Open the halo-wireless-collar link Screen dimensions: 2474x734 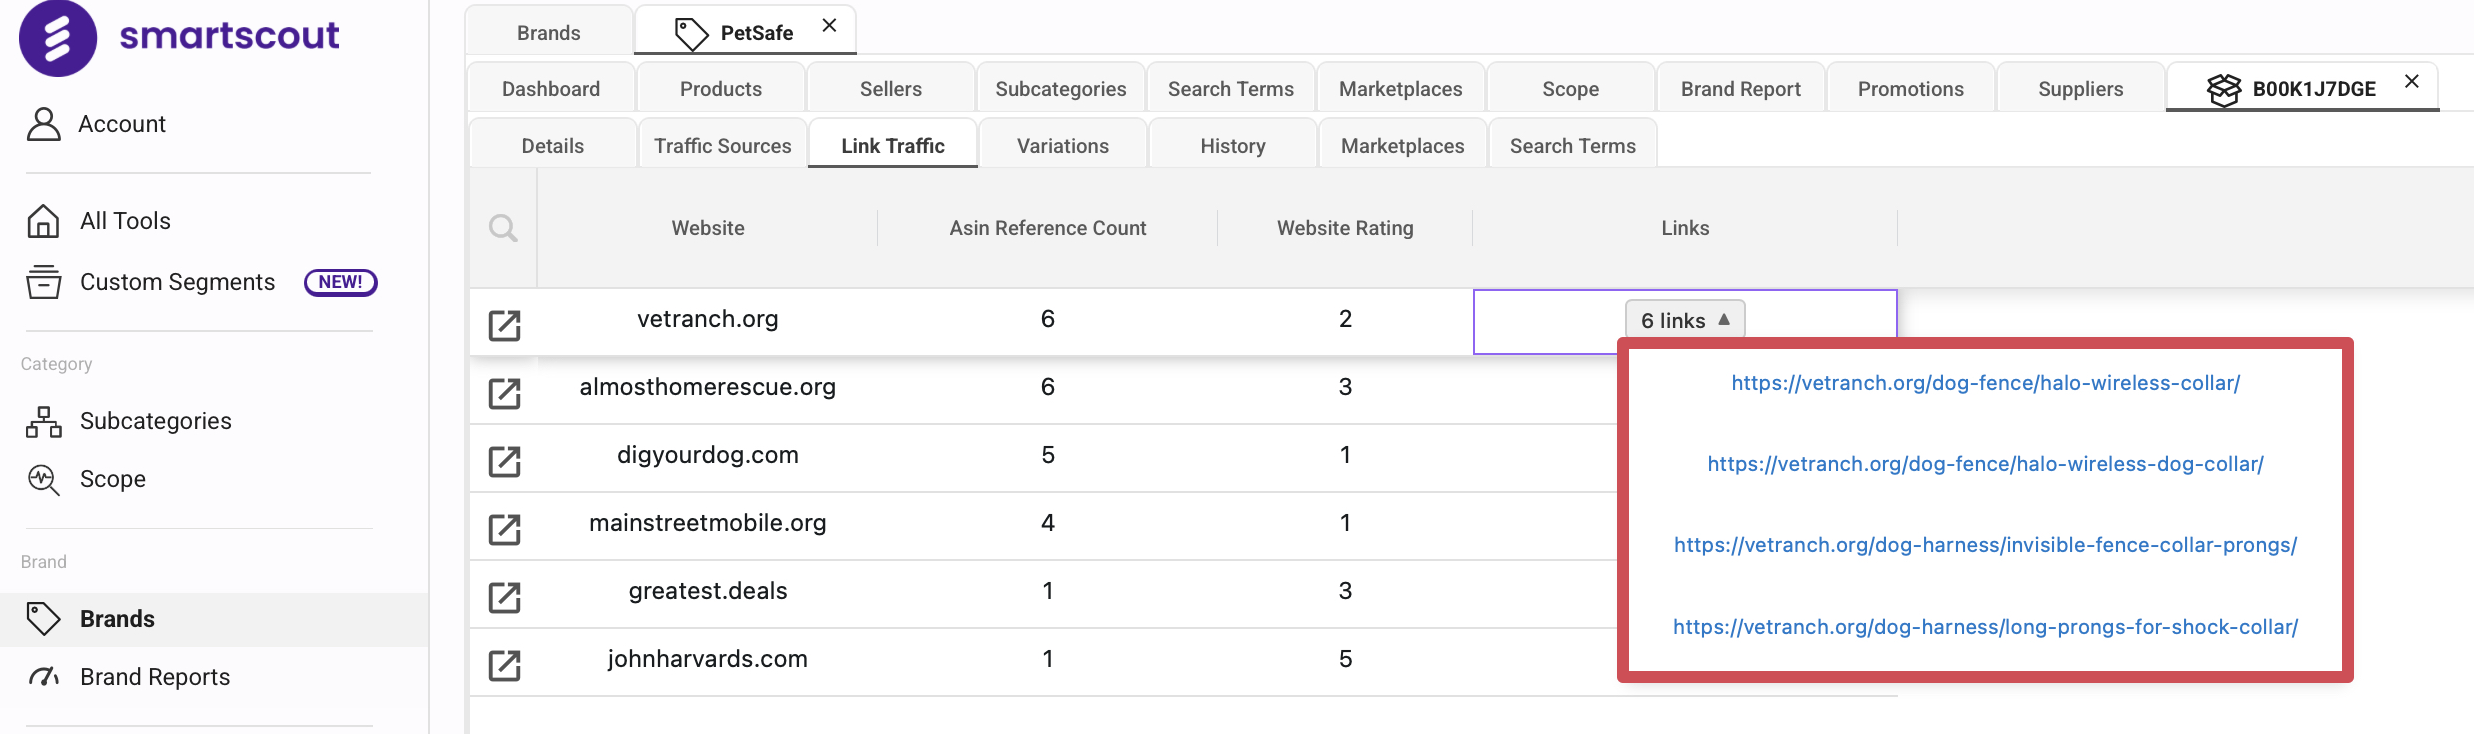coord(1985,383)
